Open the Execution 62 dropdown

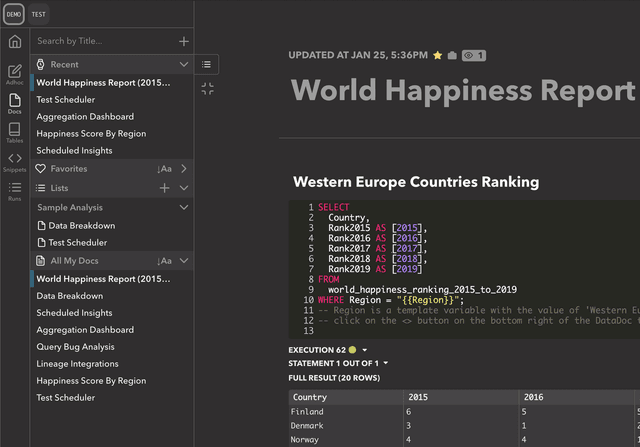pyautogui.click(x=365, y=349)
